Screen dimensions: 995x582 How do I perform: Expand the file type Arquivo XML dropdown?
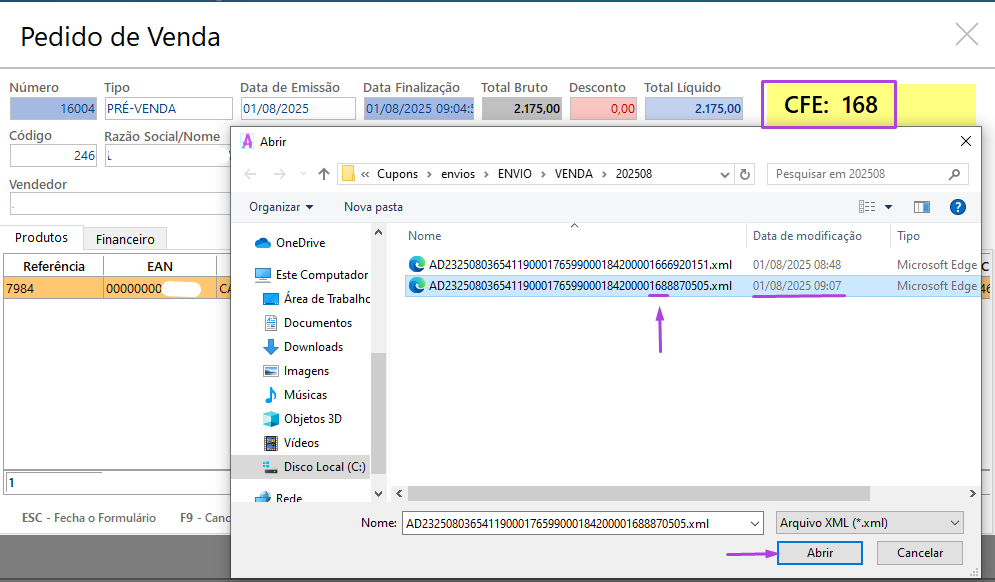(869, 523)
